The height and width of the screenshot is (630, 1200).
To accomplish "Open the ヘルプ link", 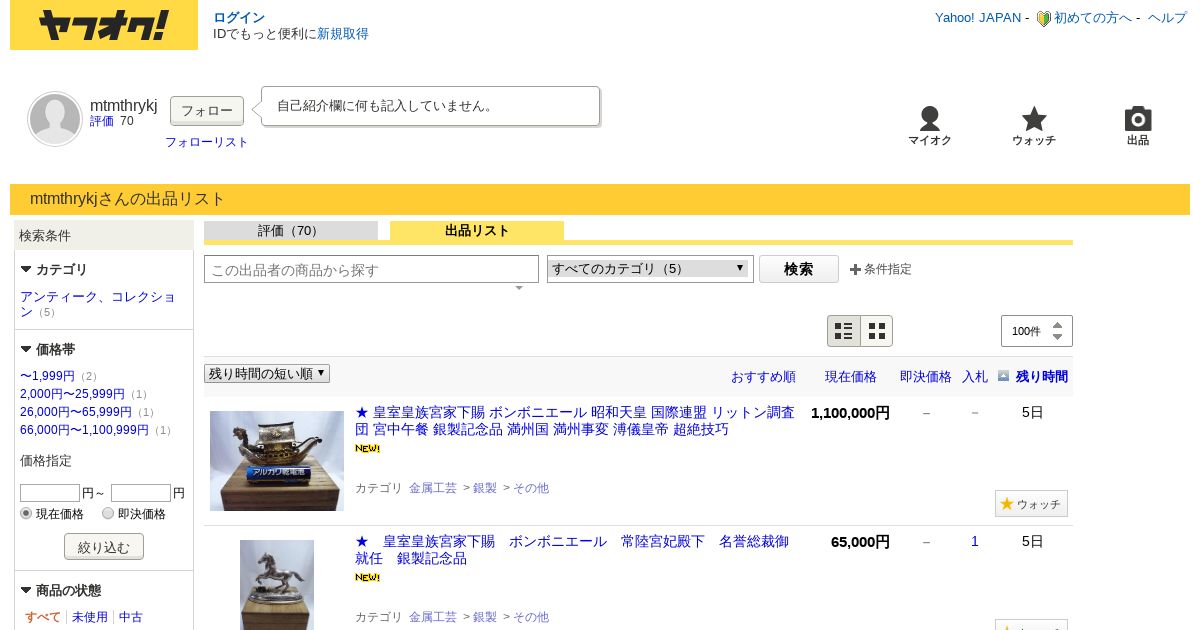I will (x=1167, y=18).
